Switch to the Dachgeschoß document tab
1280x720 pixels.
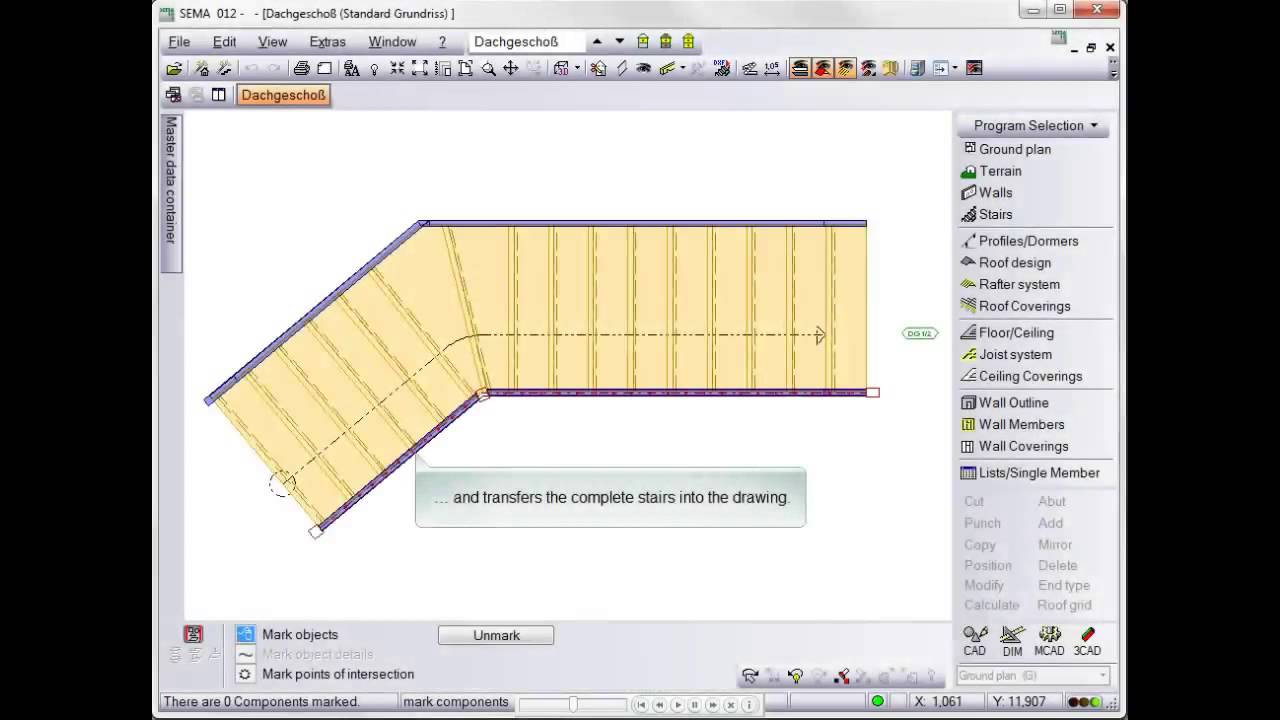coord(283,95)
